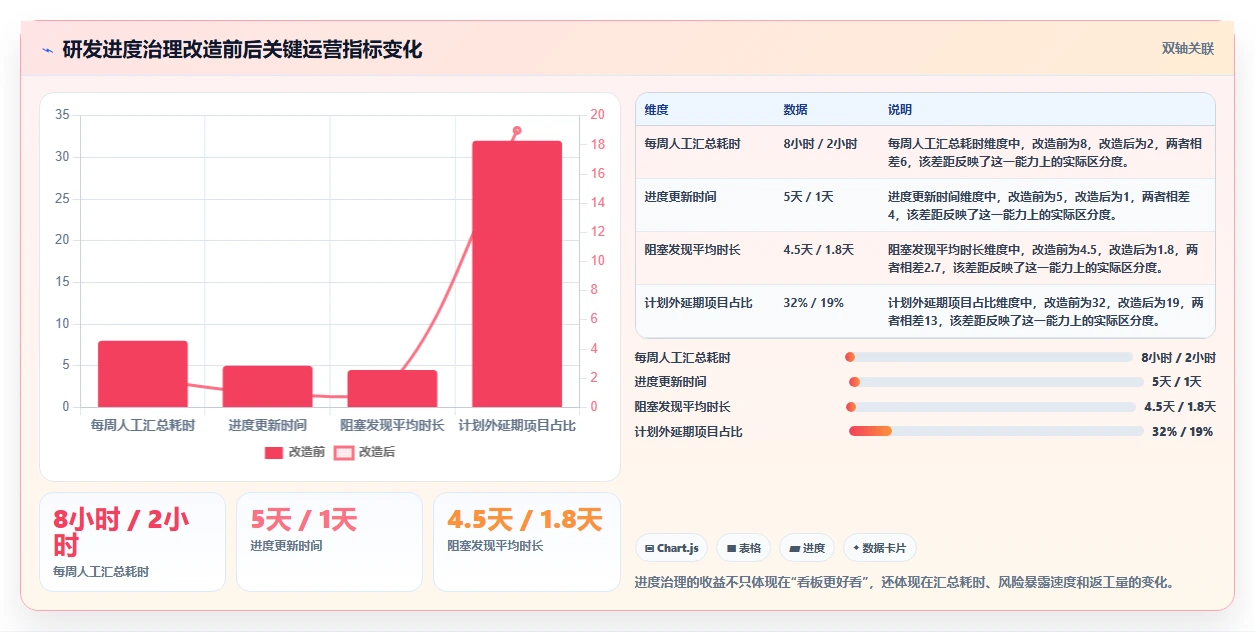
Task: Click the 双轴关联 label in header
Action: (1188, 48)
